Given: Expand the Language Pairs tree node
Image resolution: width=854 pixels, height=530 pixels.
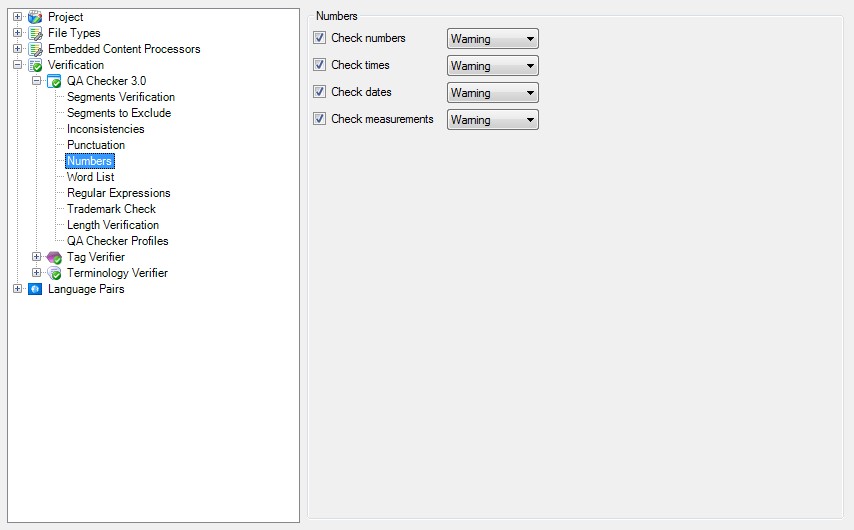Looking at the screenshot, I should coord(17,289).
